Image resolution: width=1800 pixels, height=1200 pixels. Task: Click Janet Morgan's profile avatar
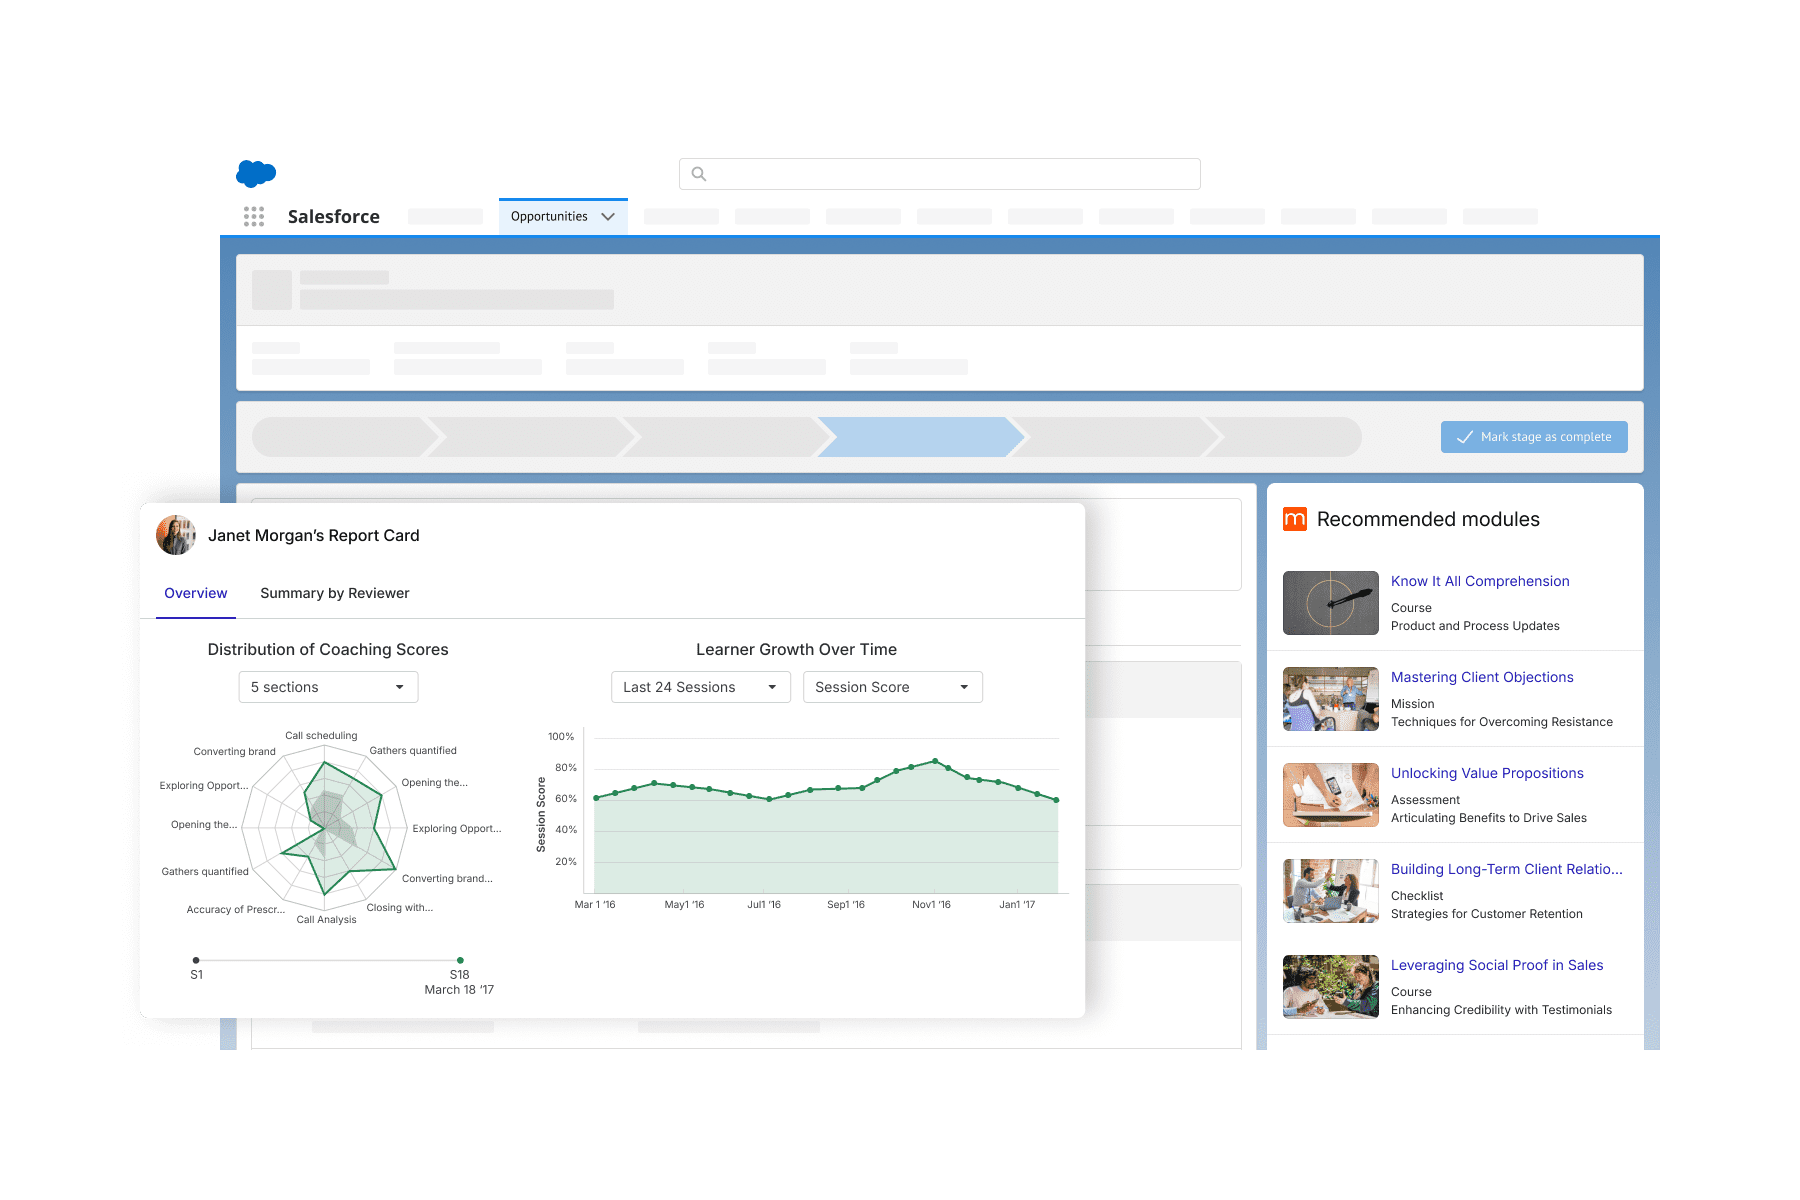176,535
